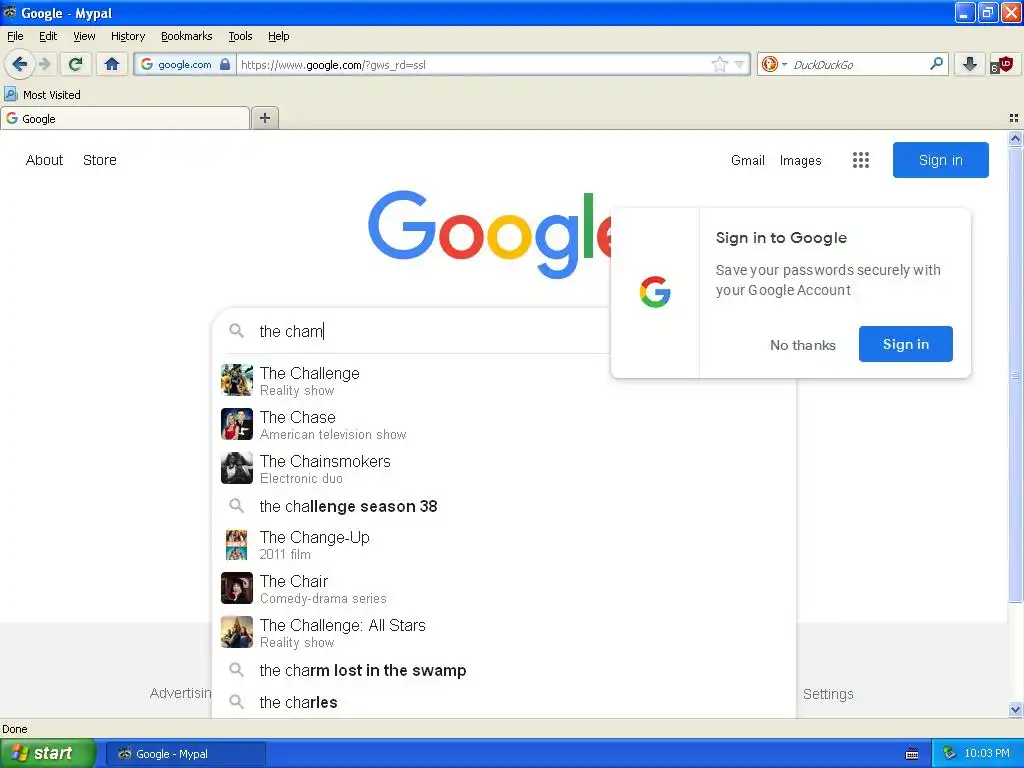Open the Tools menu
This screenshot has width=1024, height=768.
240,36
